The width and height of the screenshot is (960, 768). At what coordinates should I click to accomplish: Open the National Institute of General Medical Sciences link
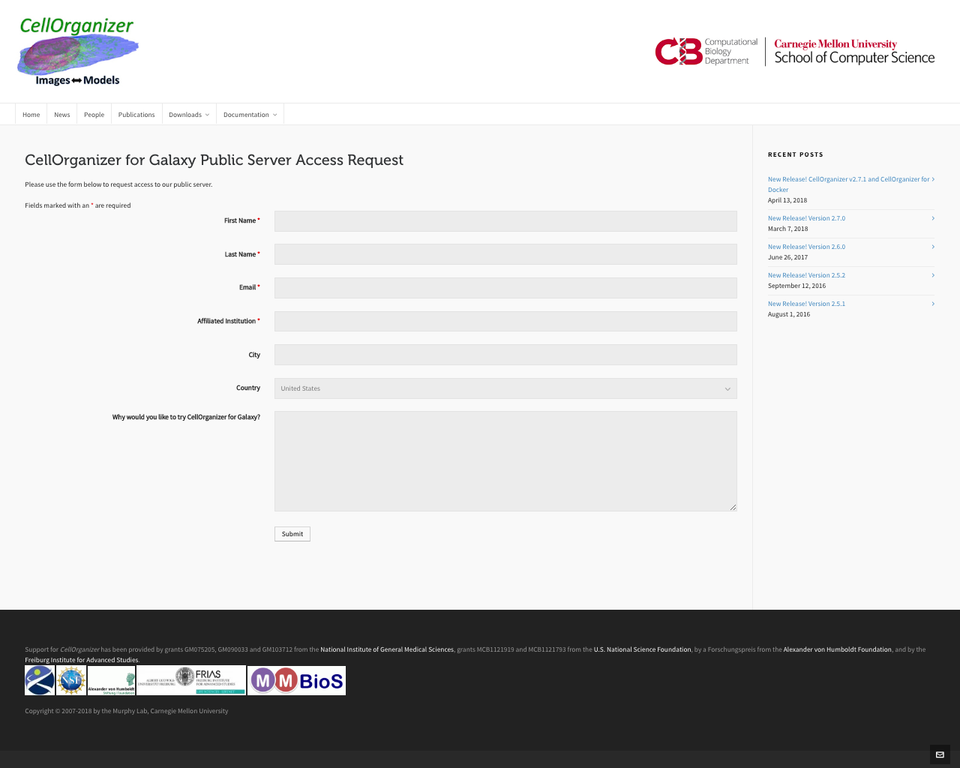[387, 649]
